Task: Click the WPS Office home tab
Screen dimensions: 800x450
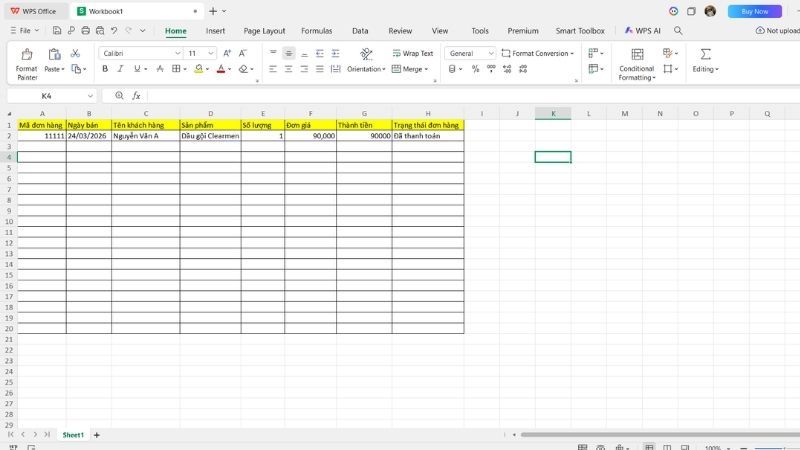Action: coord(34,11)
